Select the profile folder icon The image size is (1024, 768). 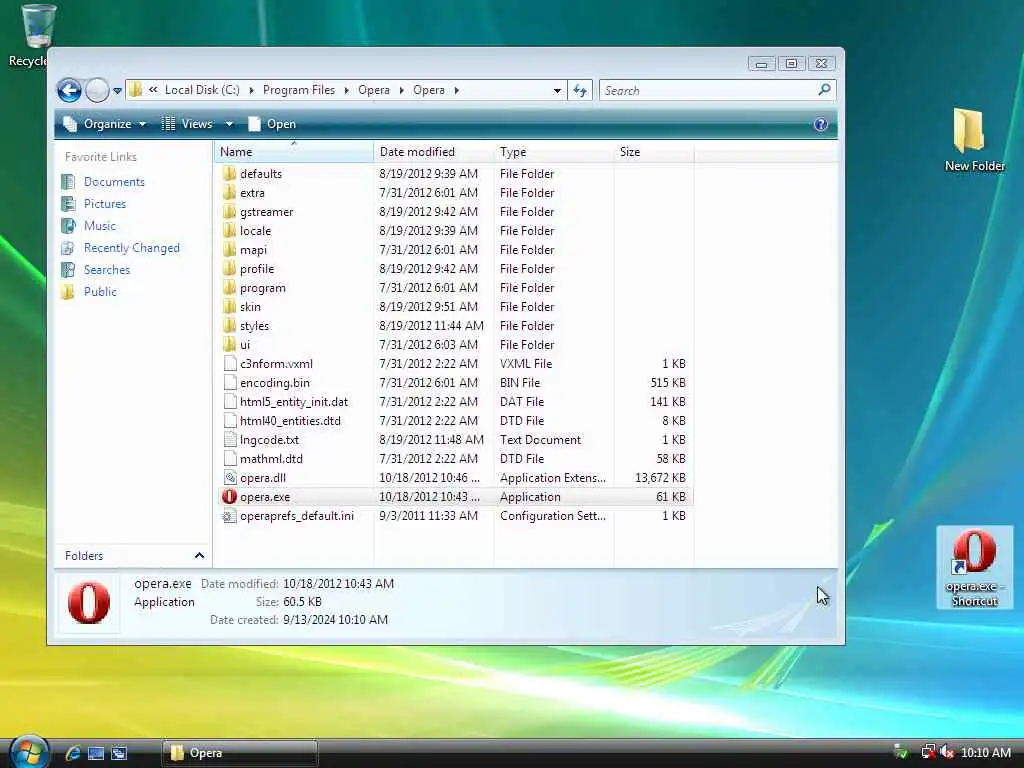point(229,268)
